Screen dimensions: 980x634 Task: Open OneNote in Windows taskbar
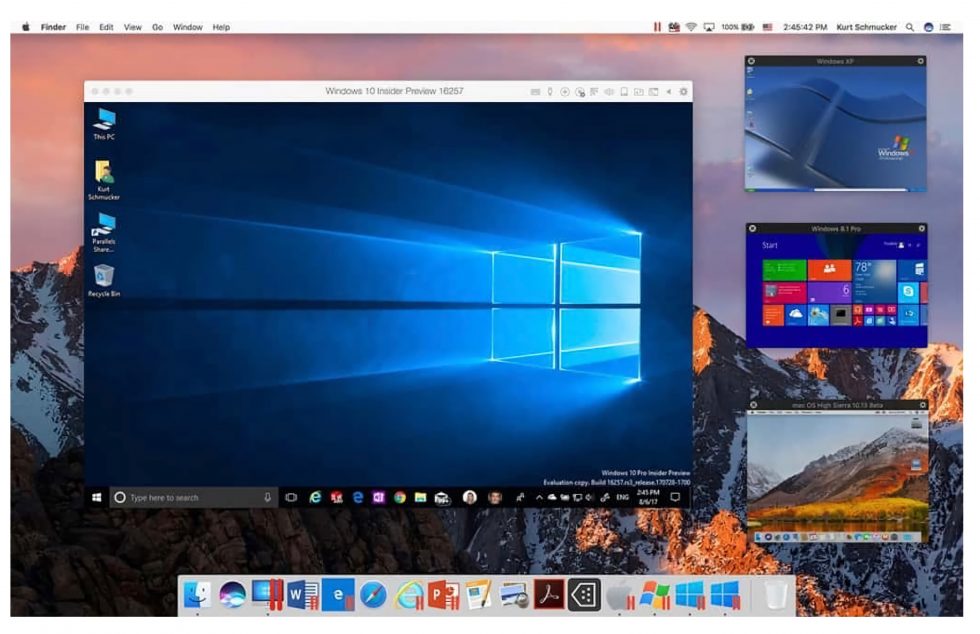(379, 498)
